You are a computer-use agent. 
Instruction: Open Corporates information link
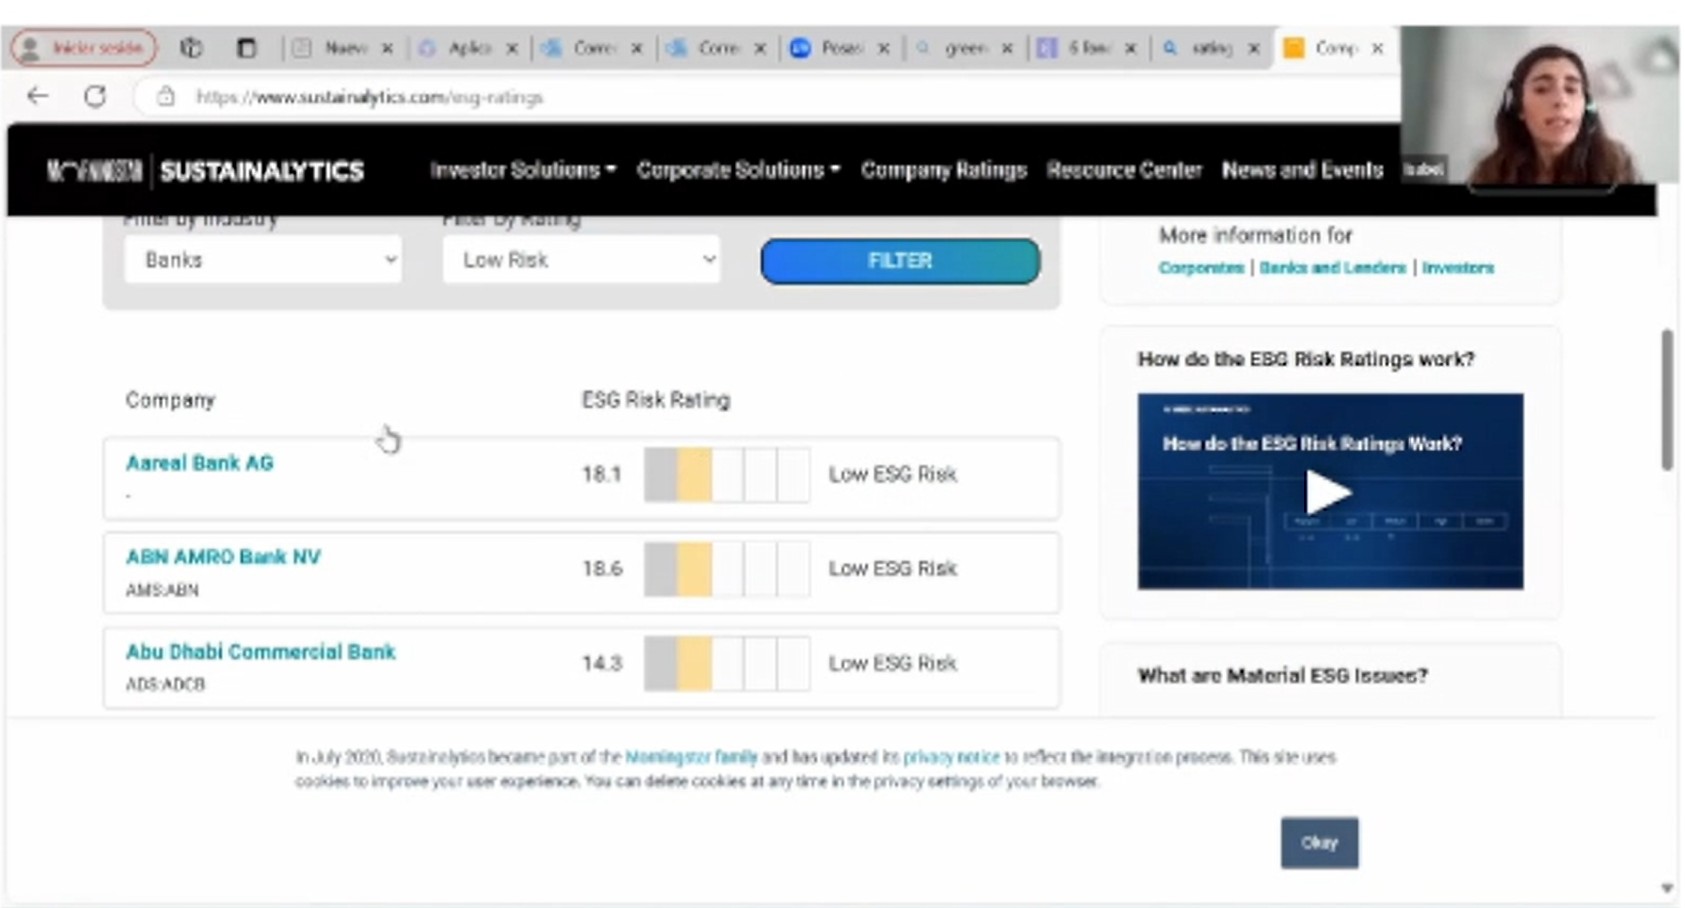point(1201,268)
